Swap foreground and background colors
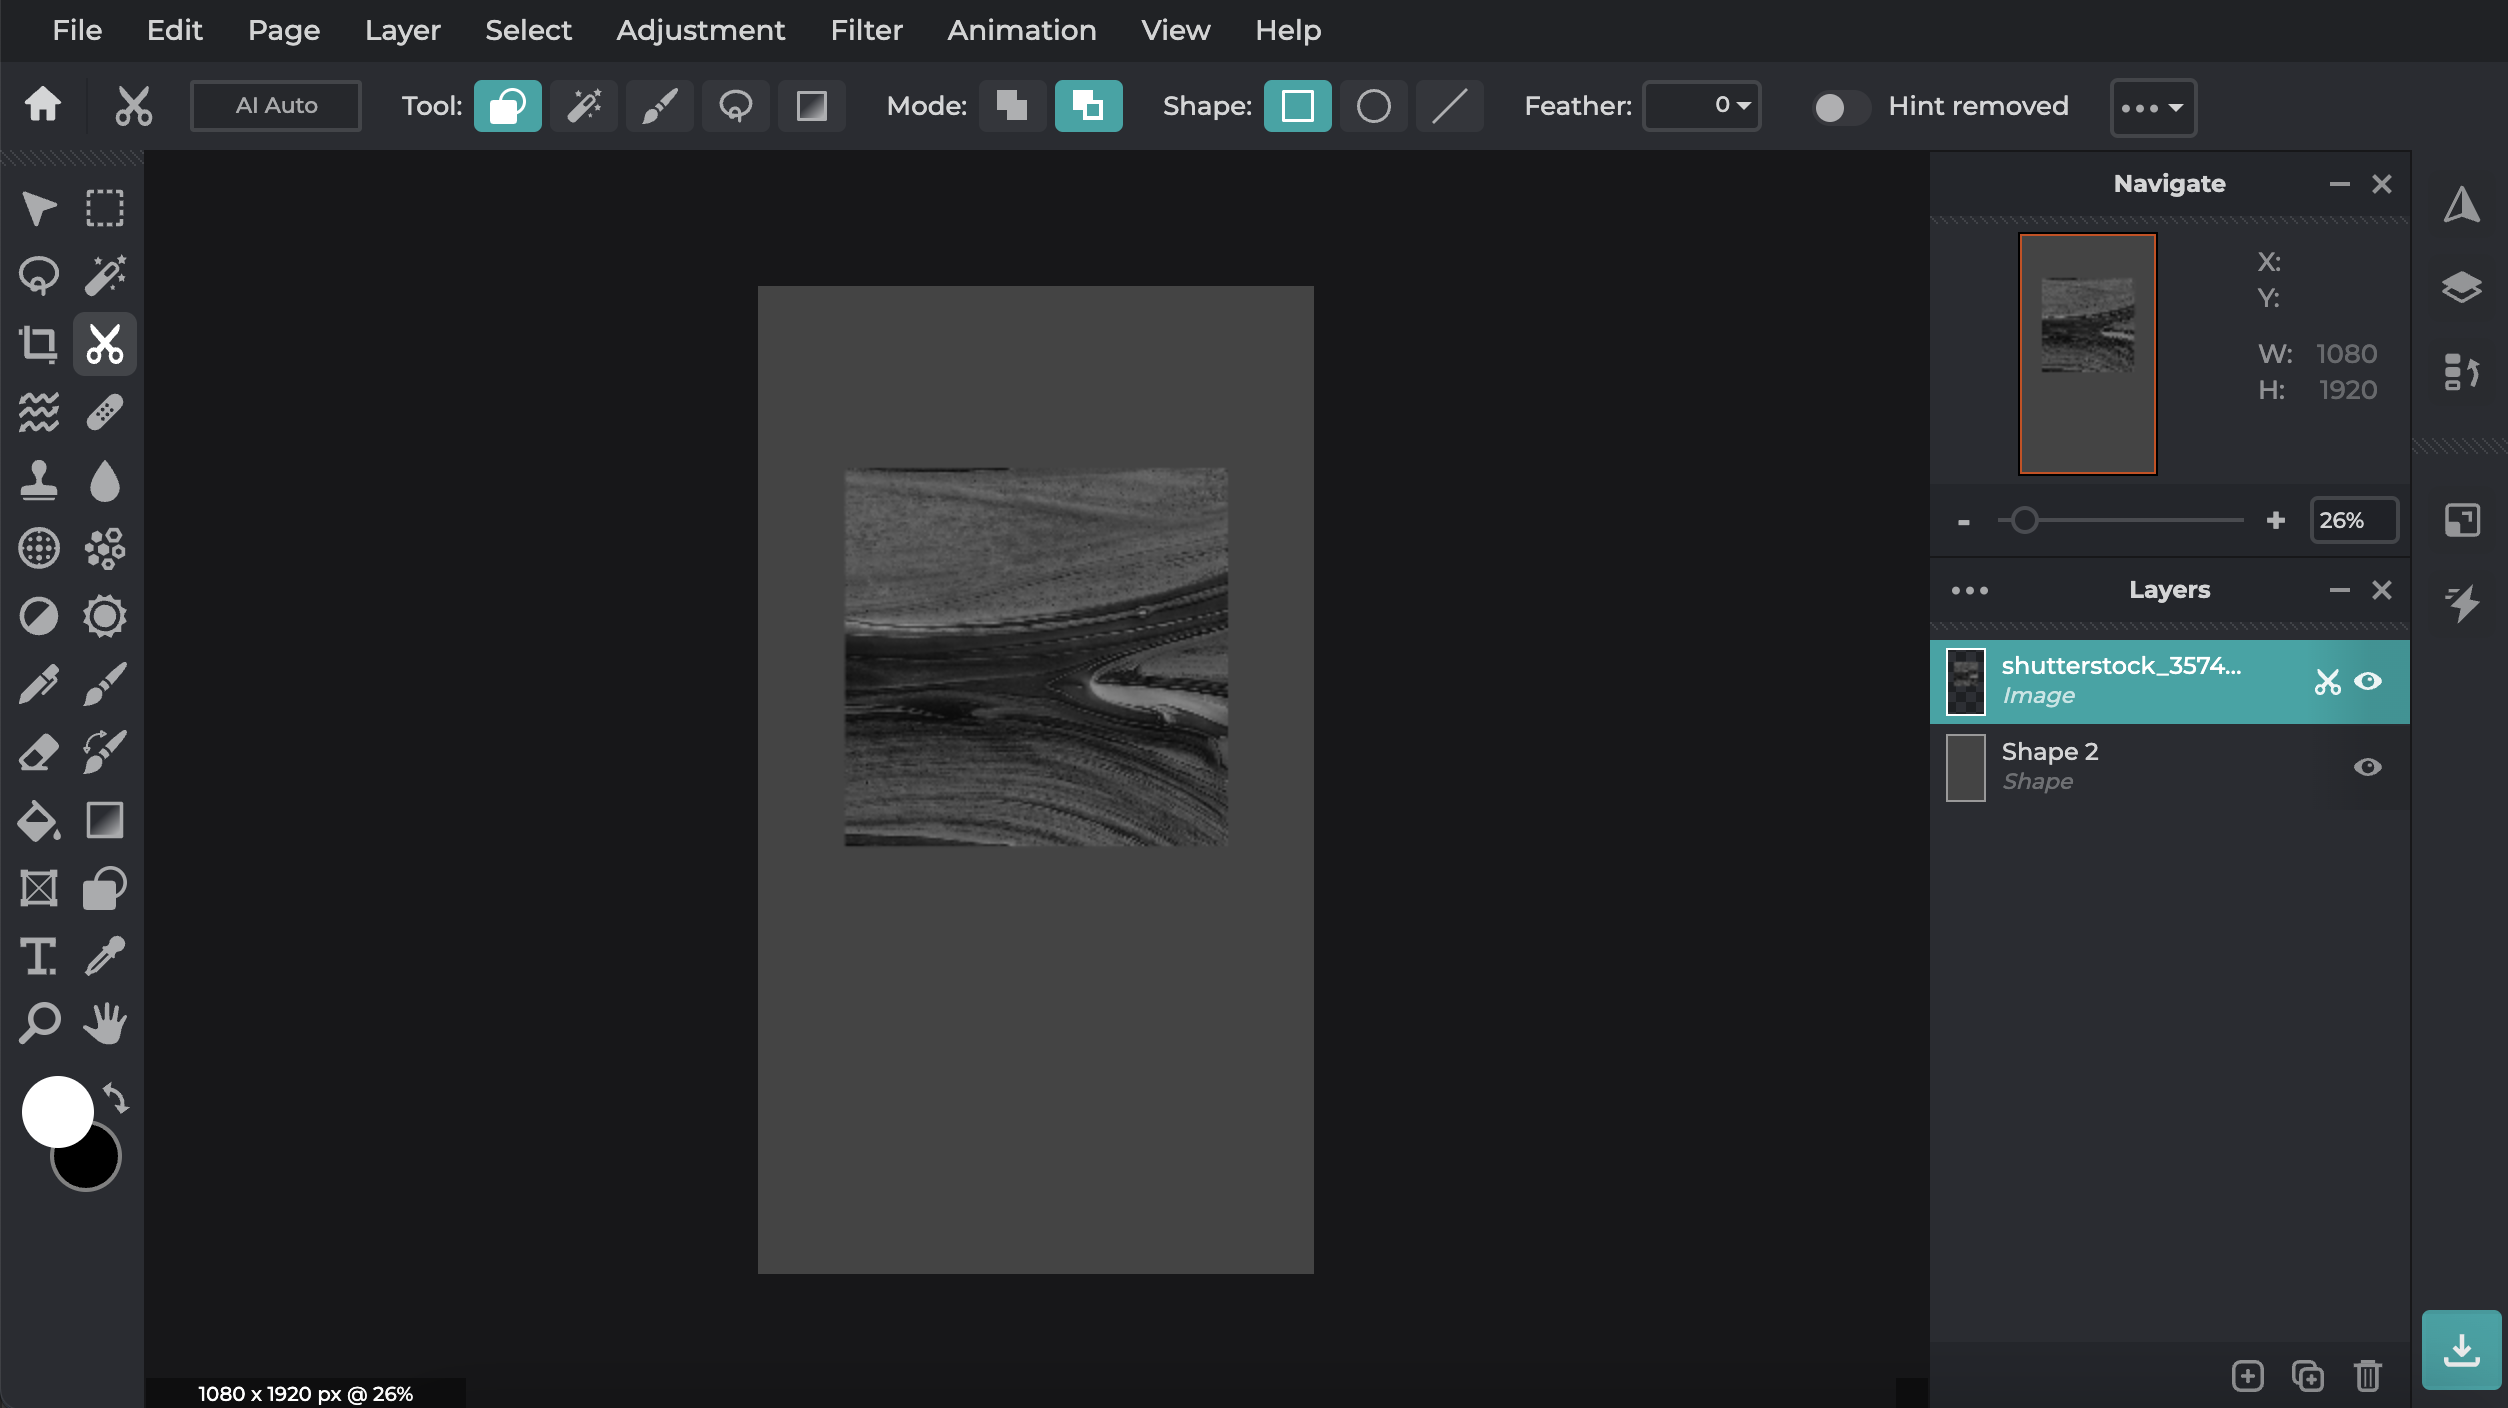Screen dimensions: 2508x1408 click(x=116, y=1098)
